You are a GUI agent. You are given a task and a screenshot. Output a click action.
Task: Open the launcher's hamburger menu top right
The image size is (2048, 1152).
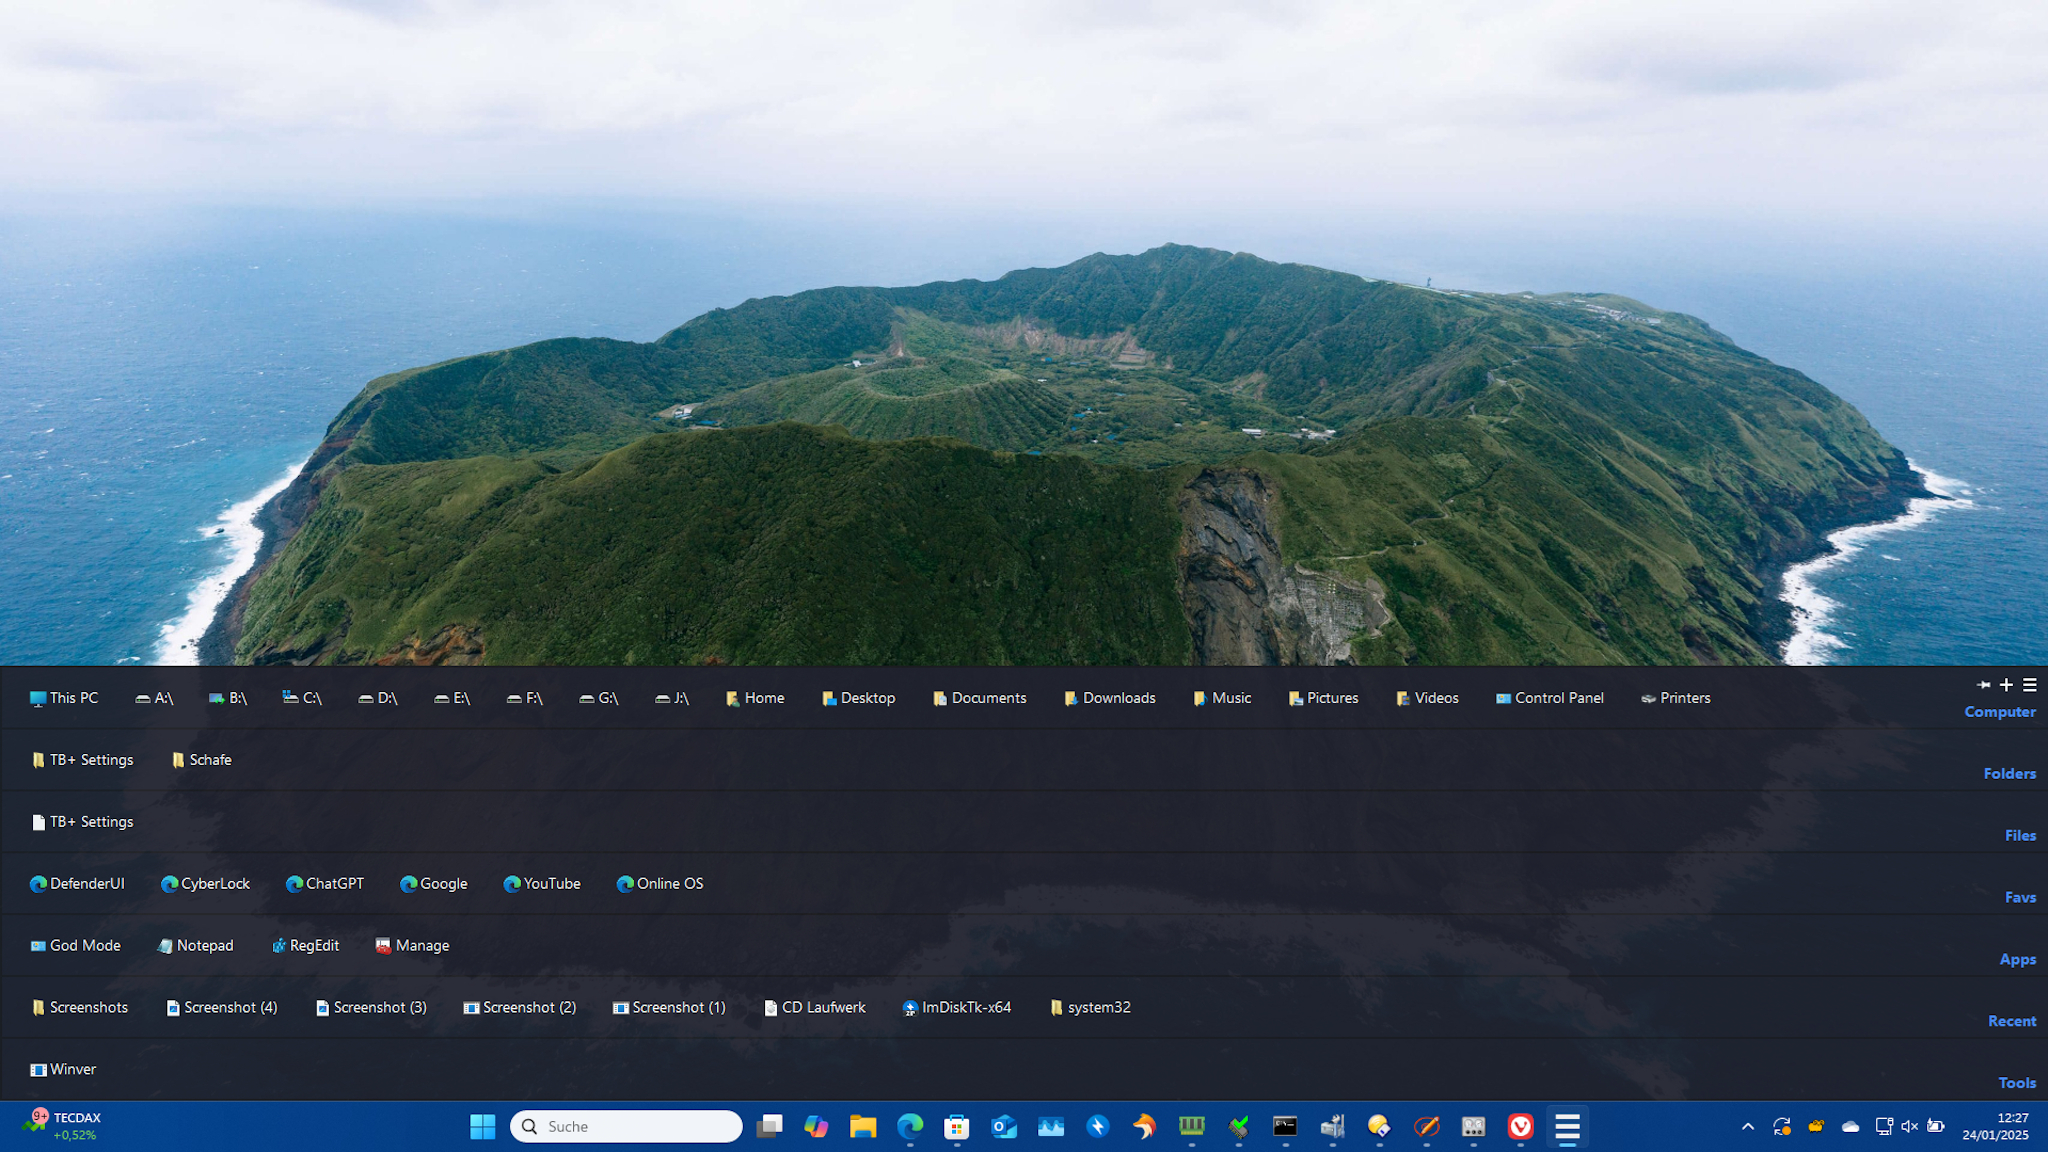pos(2030,685)
